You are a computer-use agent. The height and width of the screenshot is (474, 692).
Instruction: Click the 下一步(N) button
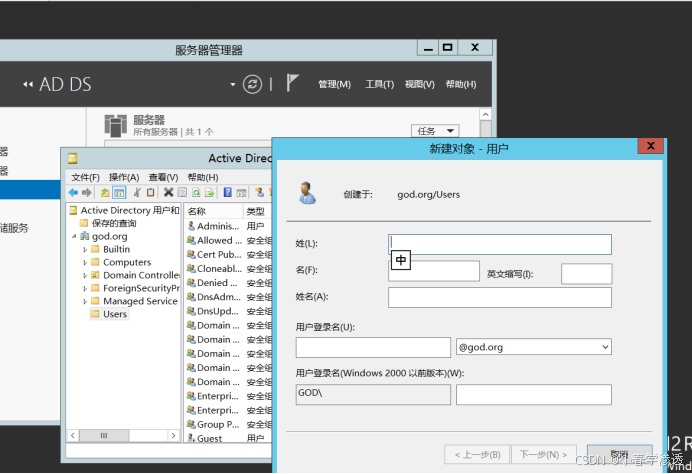(x=544, y=455)
